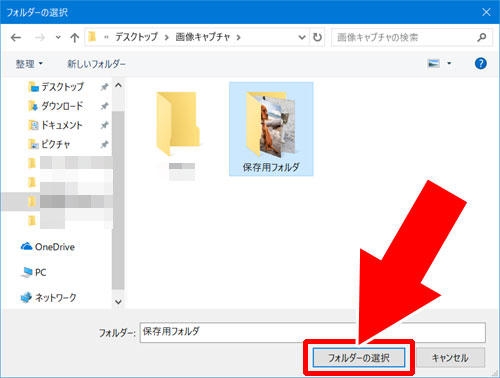Click the フォルダーの選択 button

click(x=359, y=358)
